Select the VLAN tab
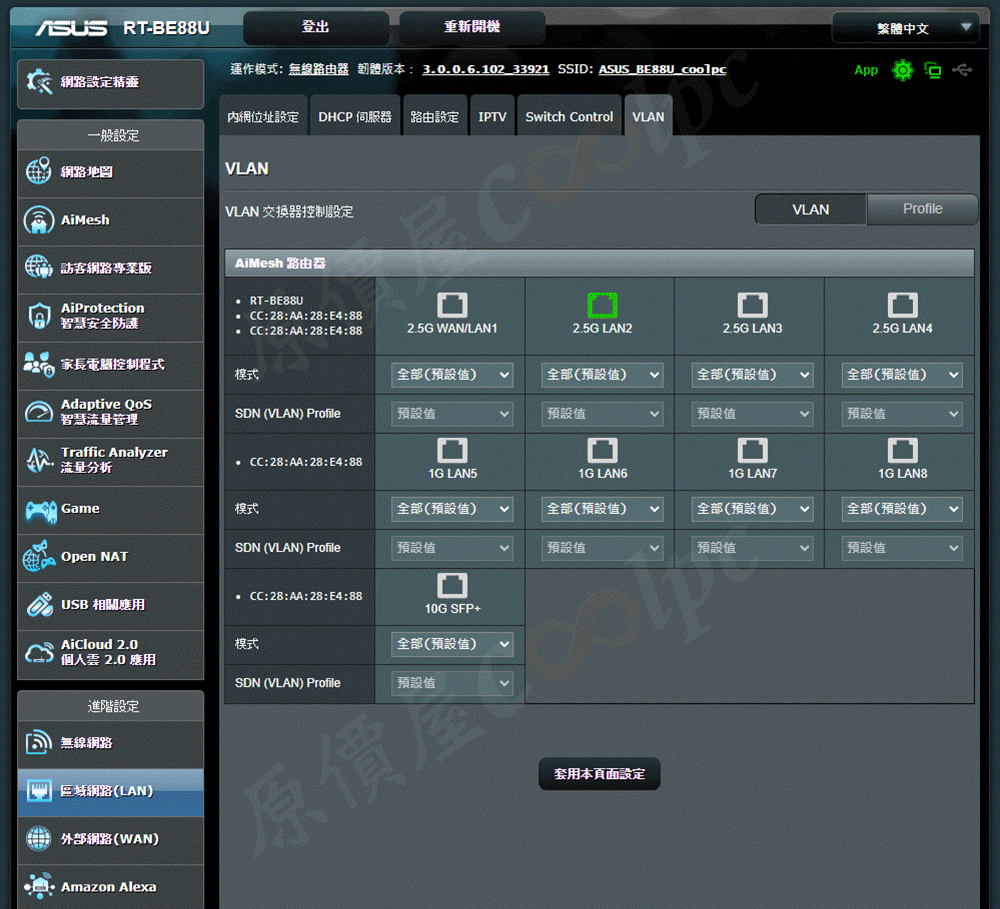This screenshot has height=909, width=1000. click(648, 116)
